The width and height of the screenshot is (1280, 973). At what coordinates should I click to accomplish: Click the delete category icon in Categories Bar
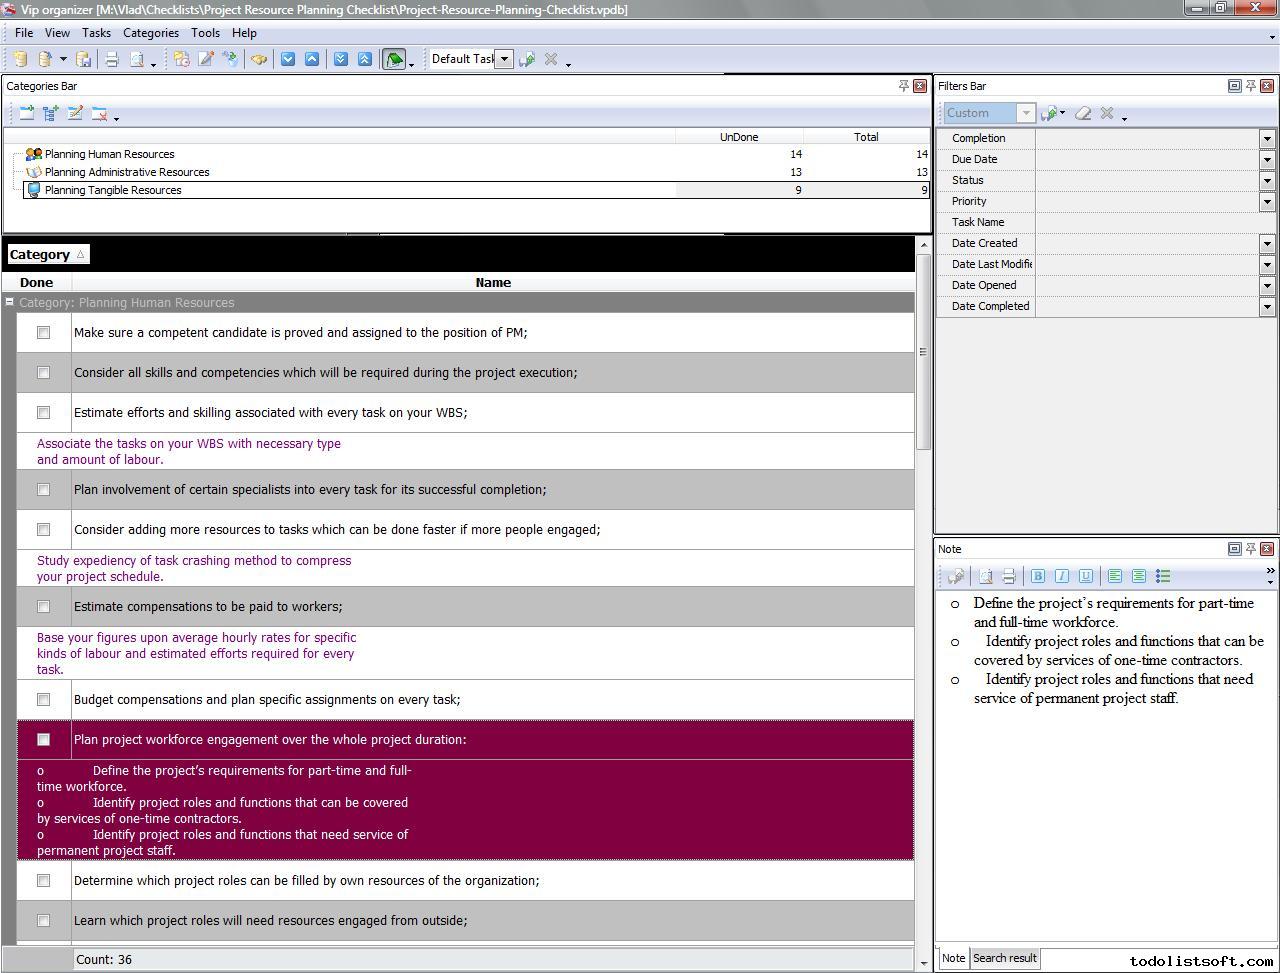click(99, 114)
